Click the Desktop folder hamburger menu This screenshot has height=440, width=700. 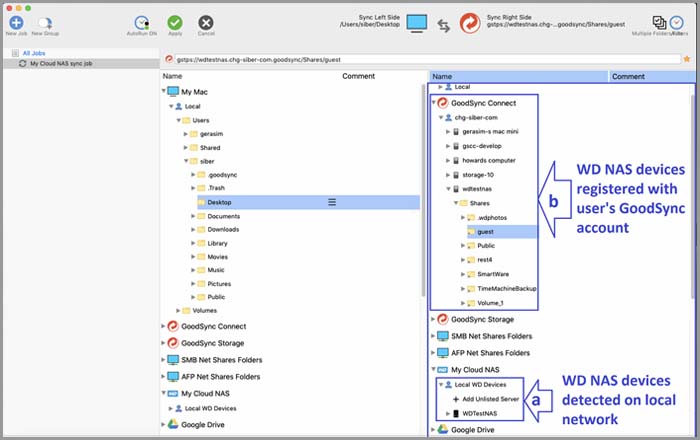332,202
